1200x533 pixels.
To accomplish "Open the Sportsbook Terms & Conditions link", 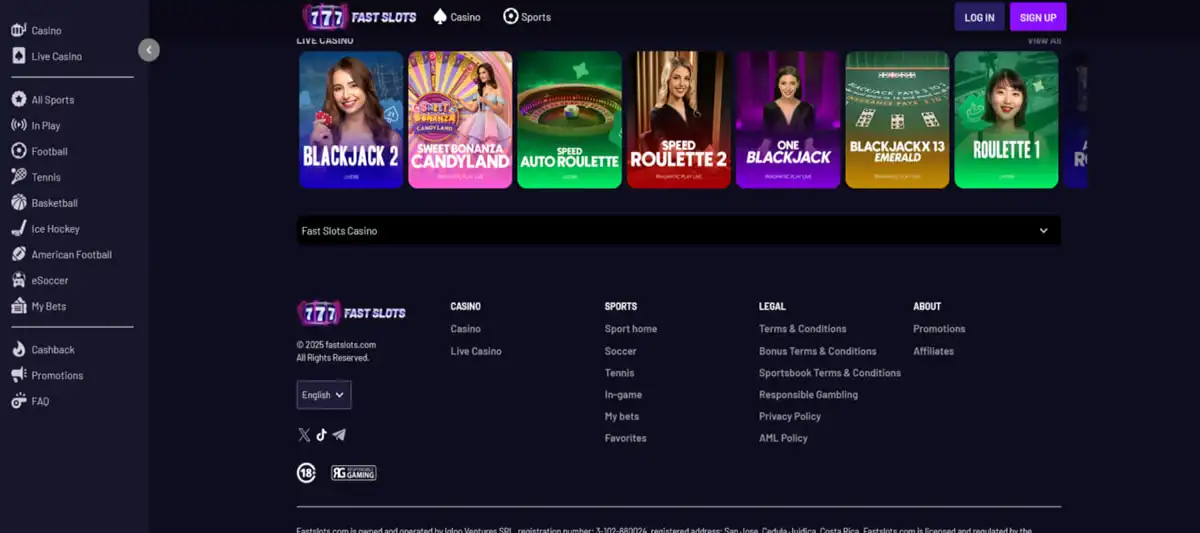I will (830, 373).
